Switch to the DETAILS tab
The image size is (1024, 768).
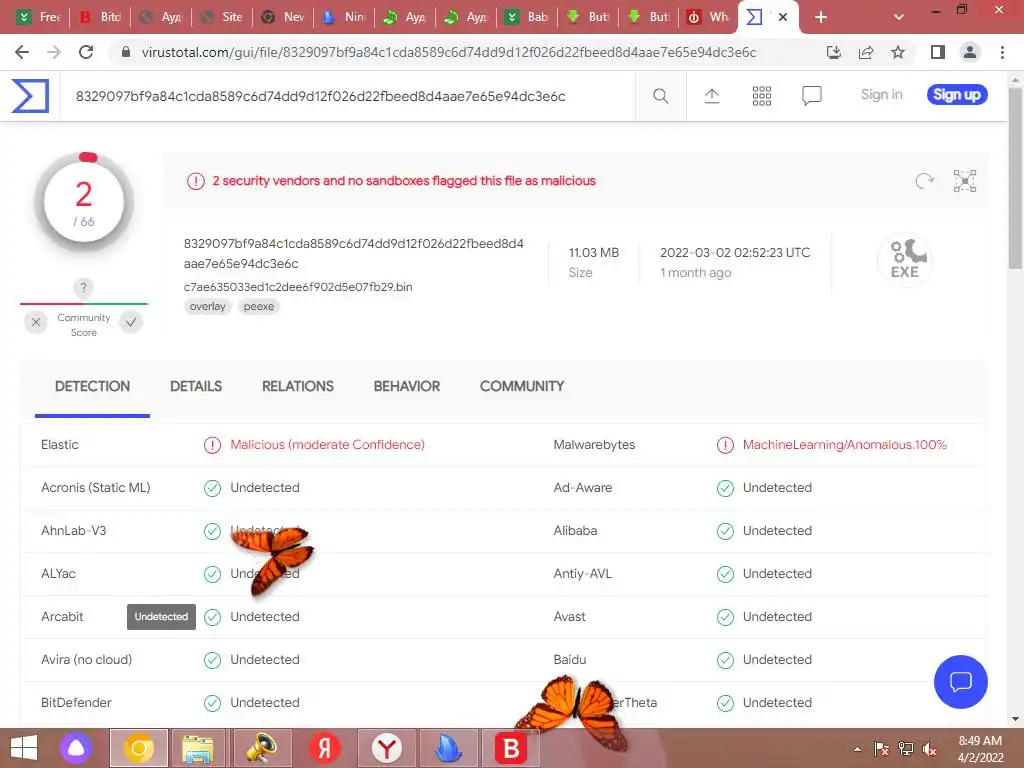[x=196, y=386]
